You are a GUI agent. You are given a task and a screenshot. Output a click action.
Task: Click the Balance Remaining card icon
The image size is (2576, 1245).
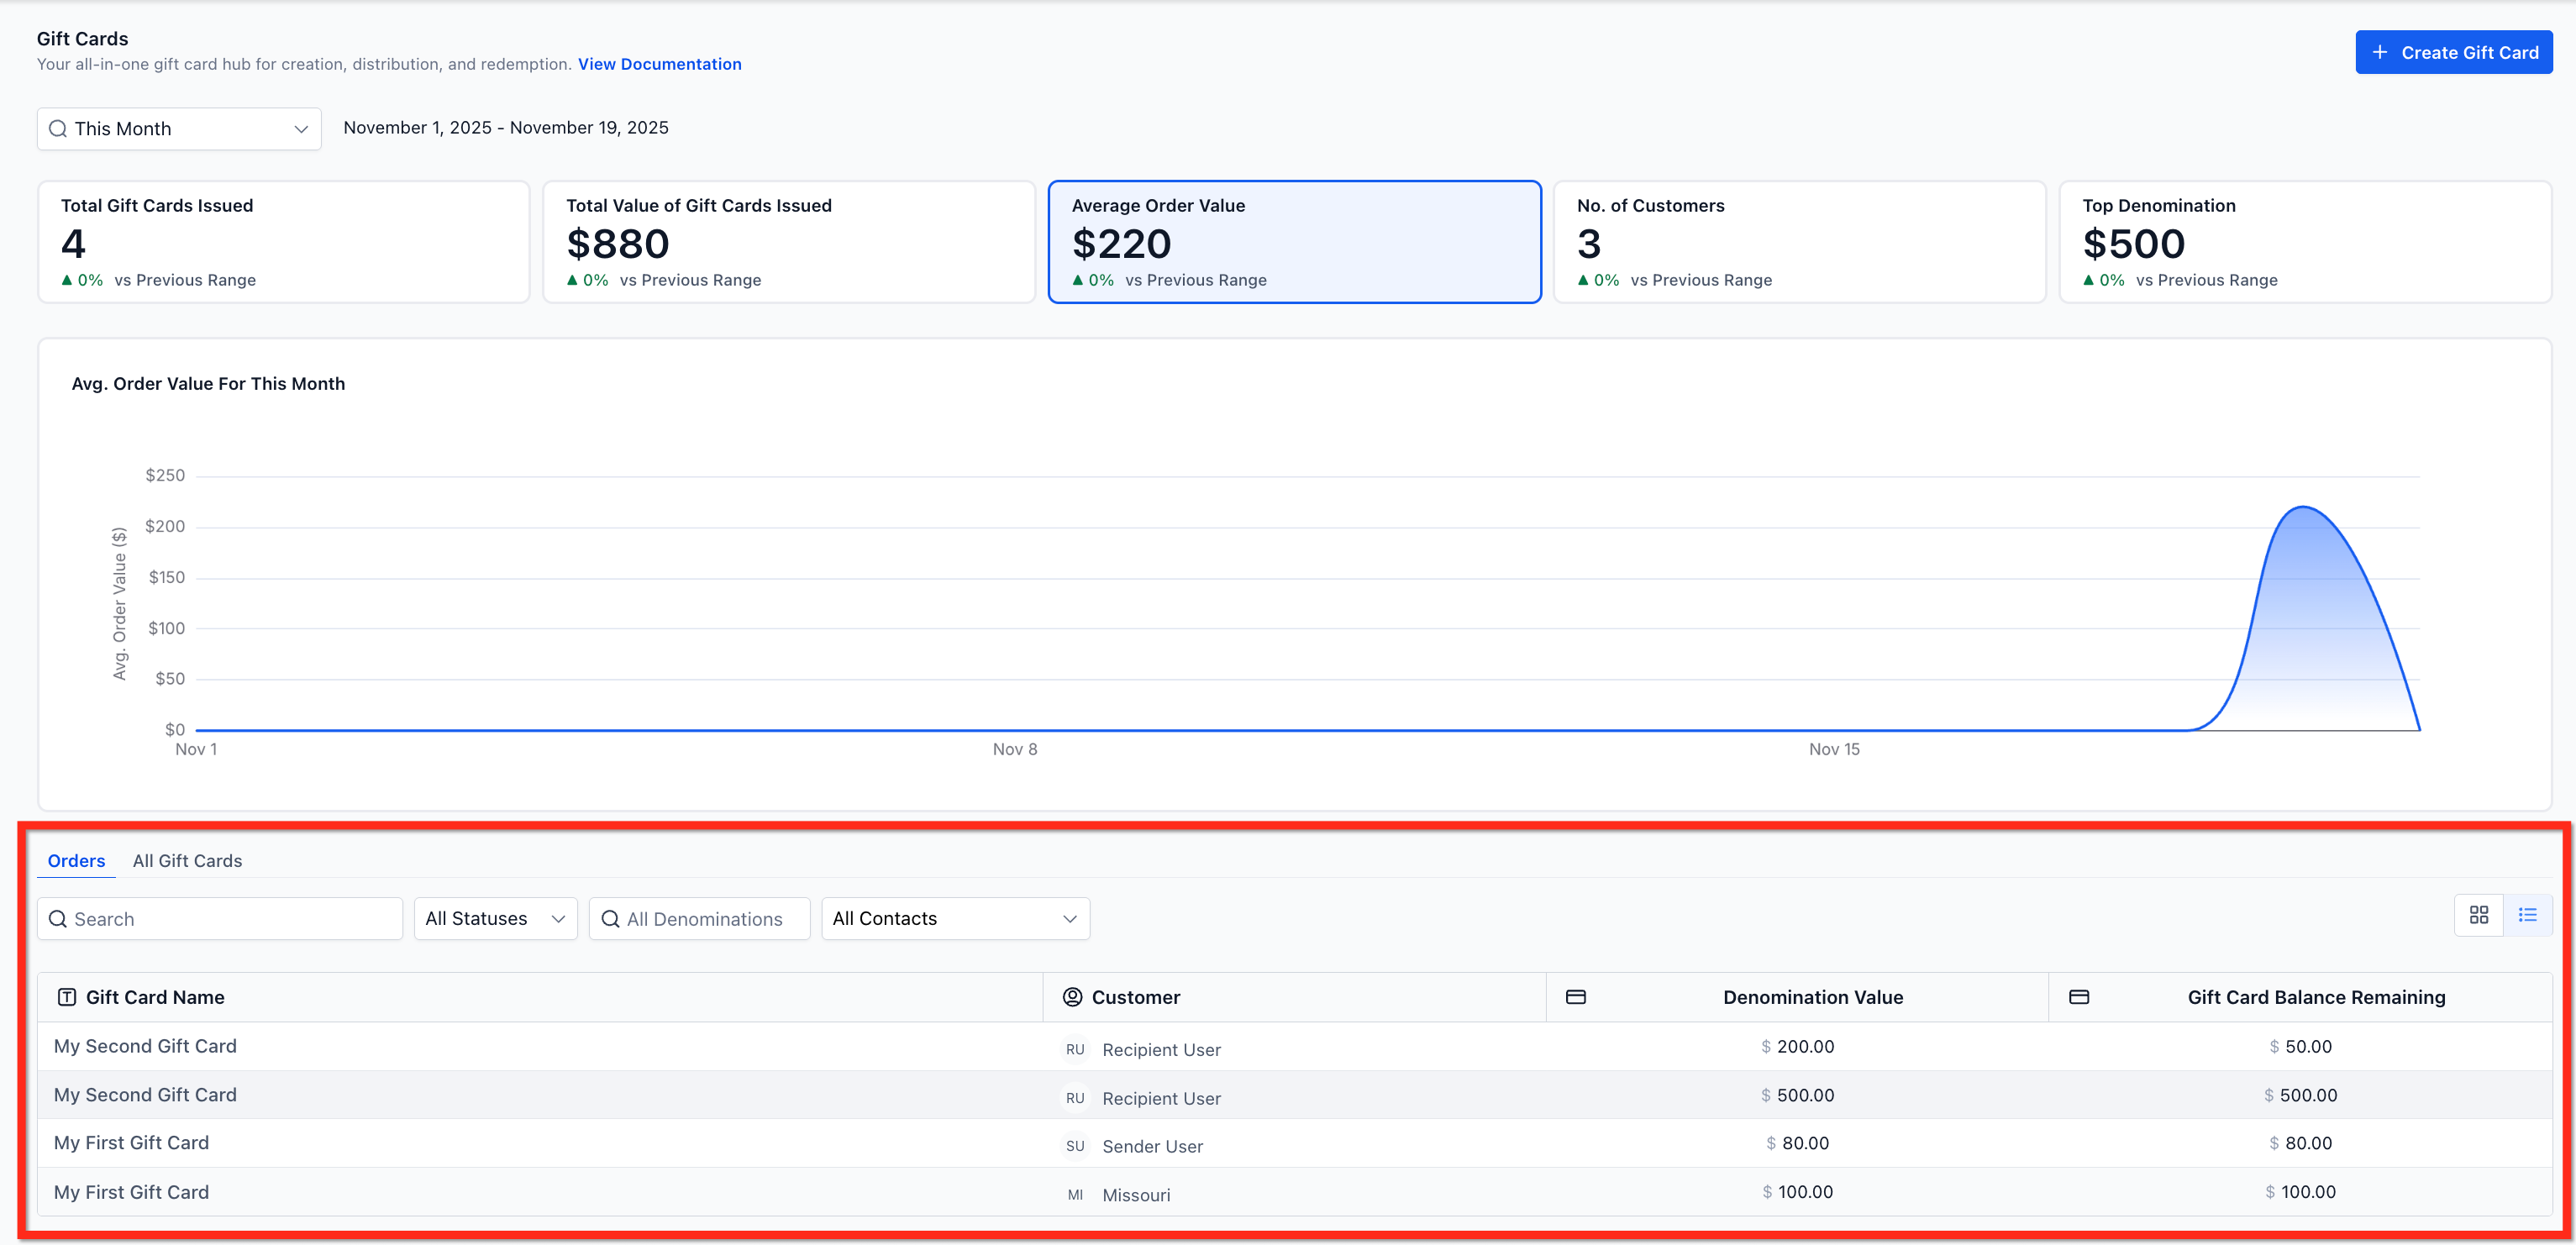[2079, 997]
